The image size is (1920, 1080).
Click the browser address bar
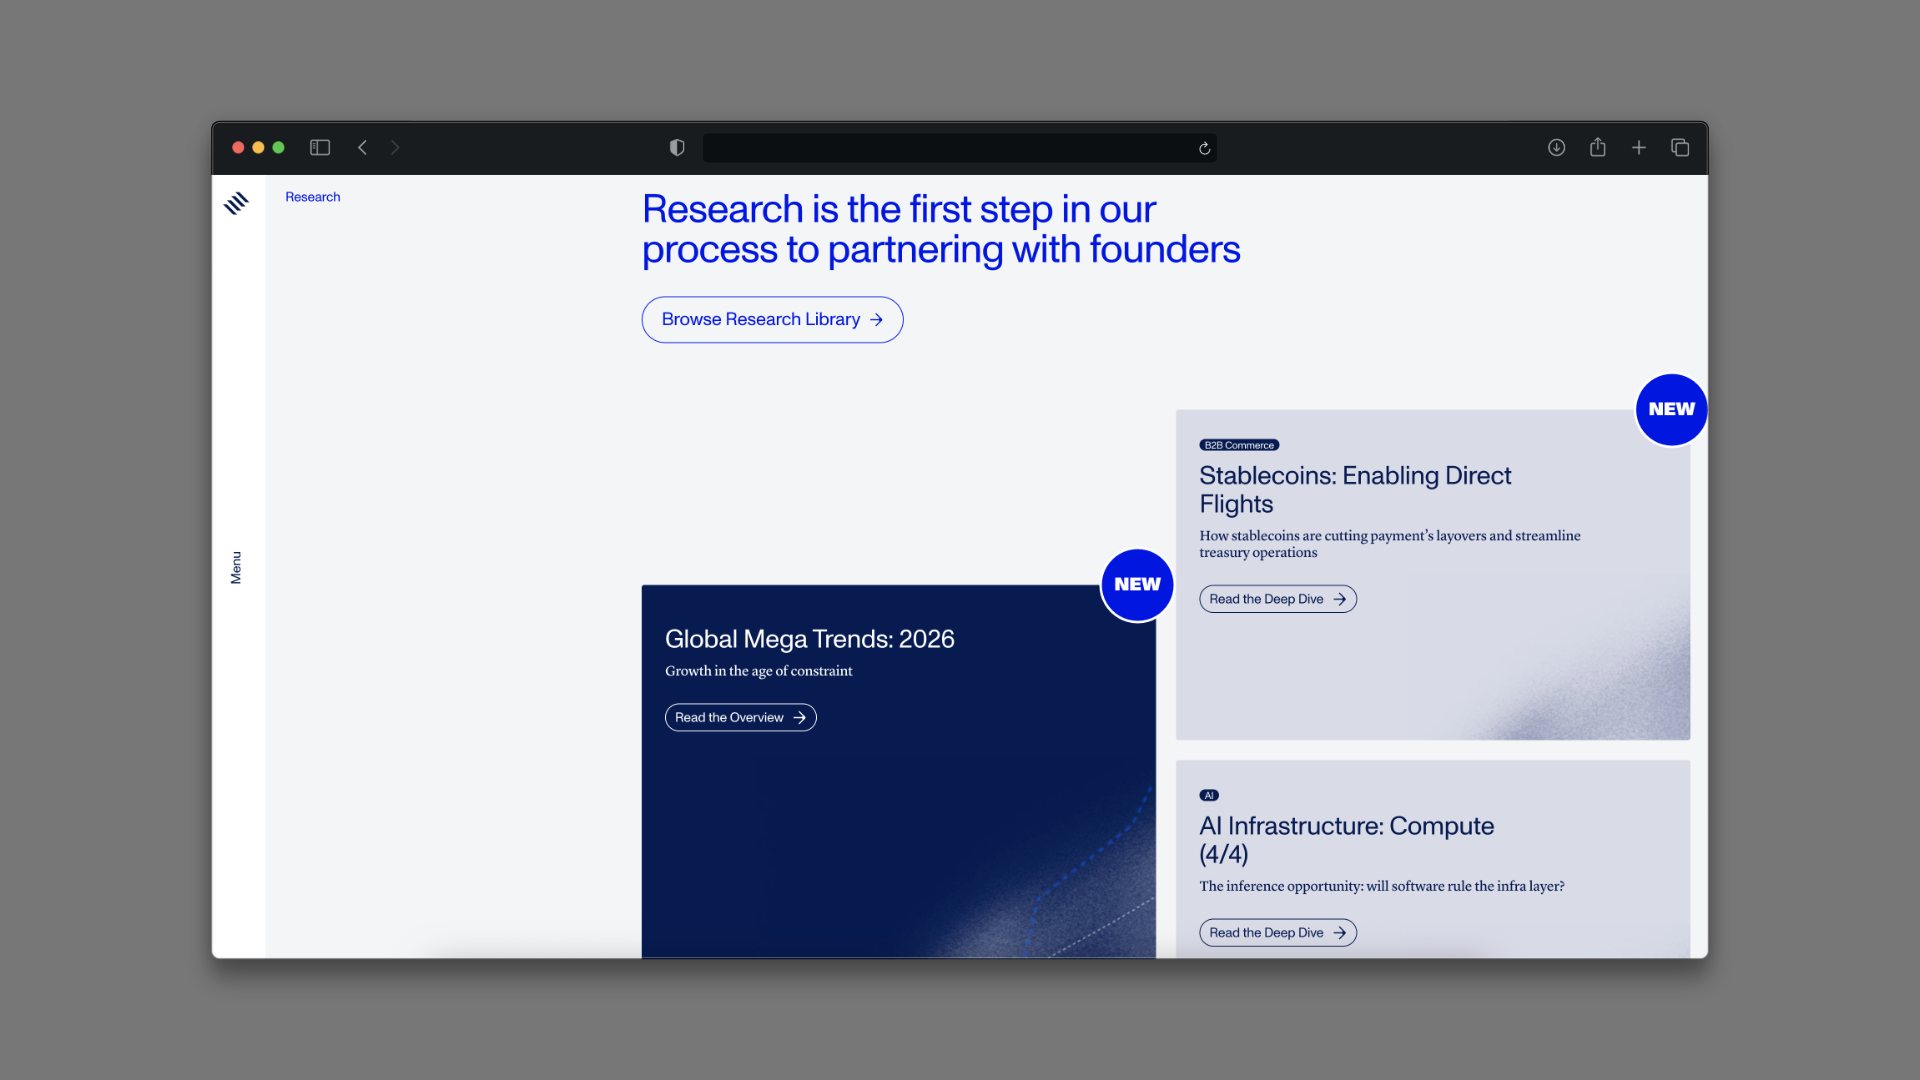pyautogui.click(x=960, y=148)
